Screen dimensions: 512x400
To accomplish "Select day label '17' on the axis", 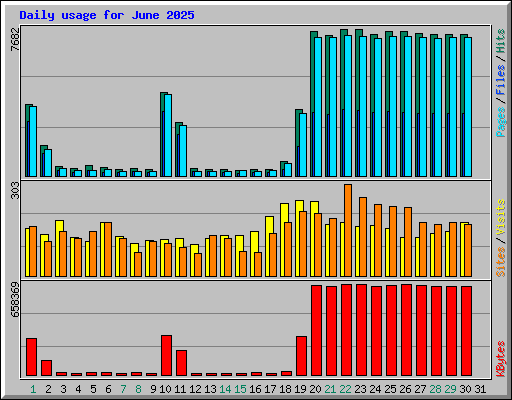I will coord(270,389).
